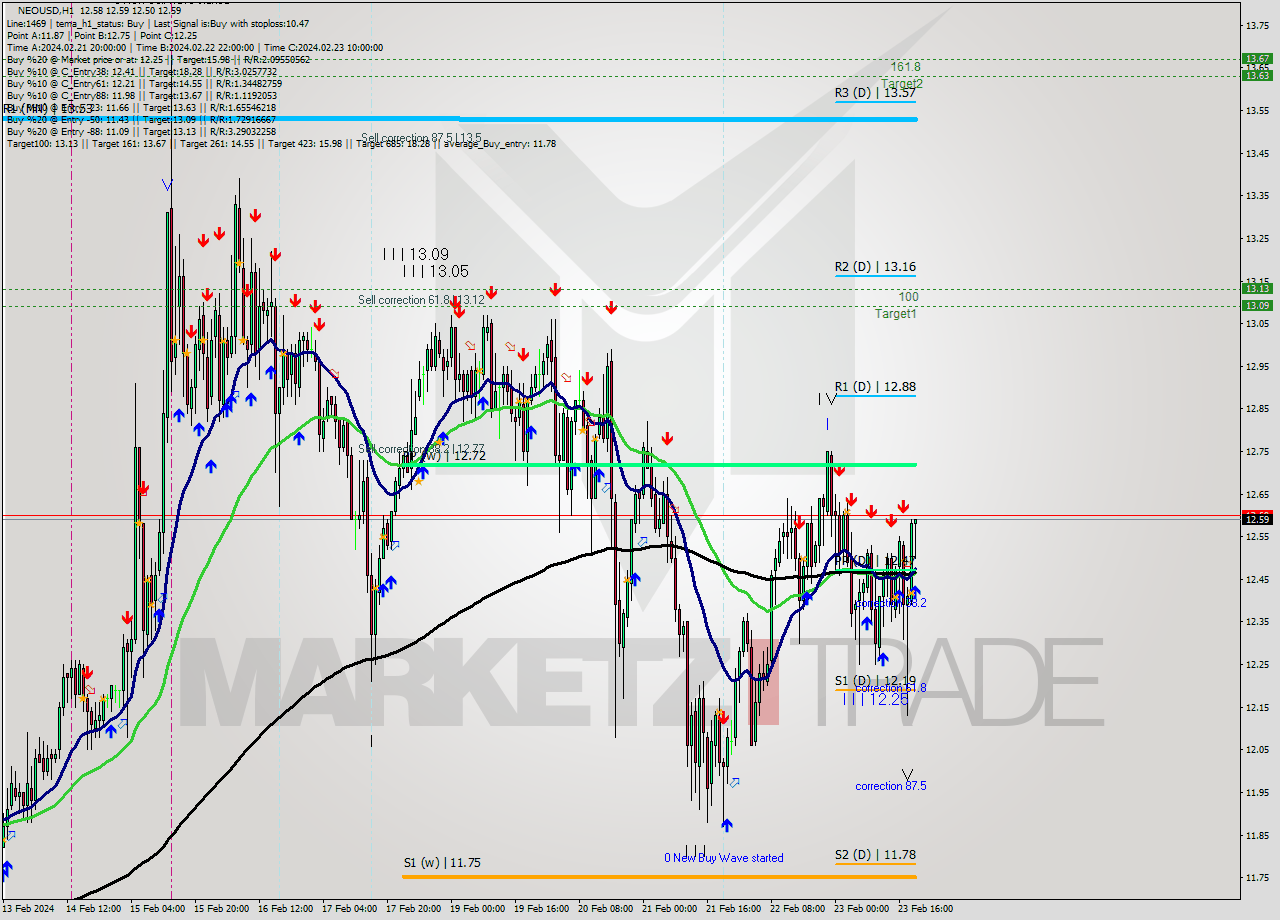Click the '19 Feb 16:00' time label

540,909
